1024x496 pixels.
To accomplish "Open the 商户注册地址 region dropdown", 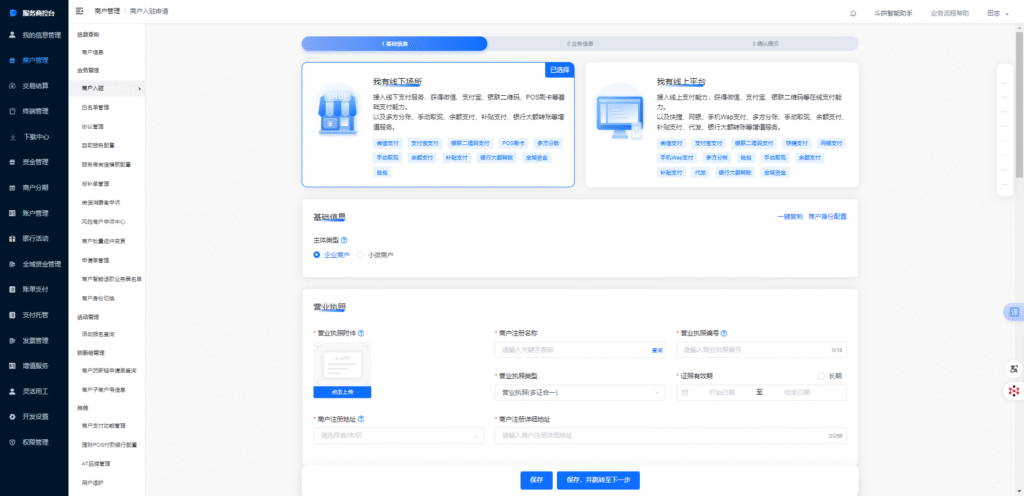I will pyautogui.click(x=399, y=435).
